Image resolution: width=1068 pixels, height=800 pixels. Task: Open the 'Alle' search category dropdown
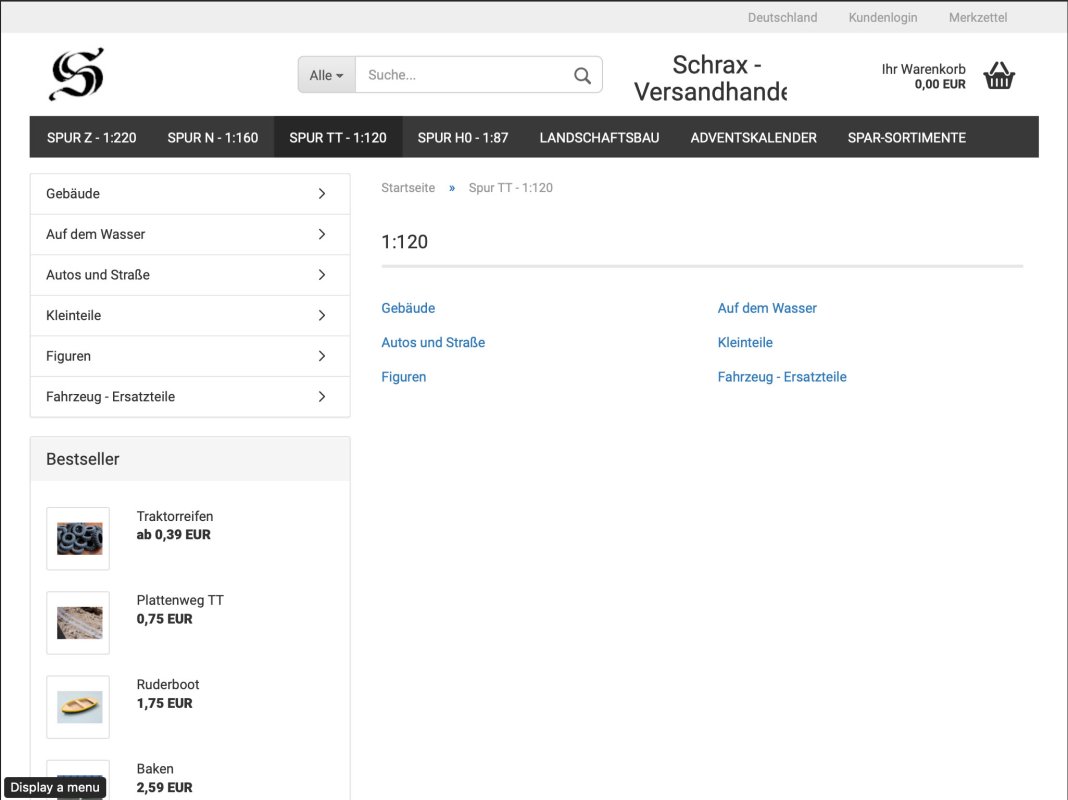(x=326, y=75)
